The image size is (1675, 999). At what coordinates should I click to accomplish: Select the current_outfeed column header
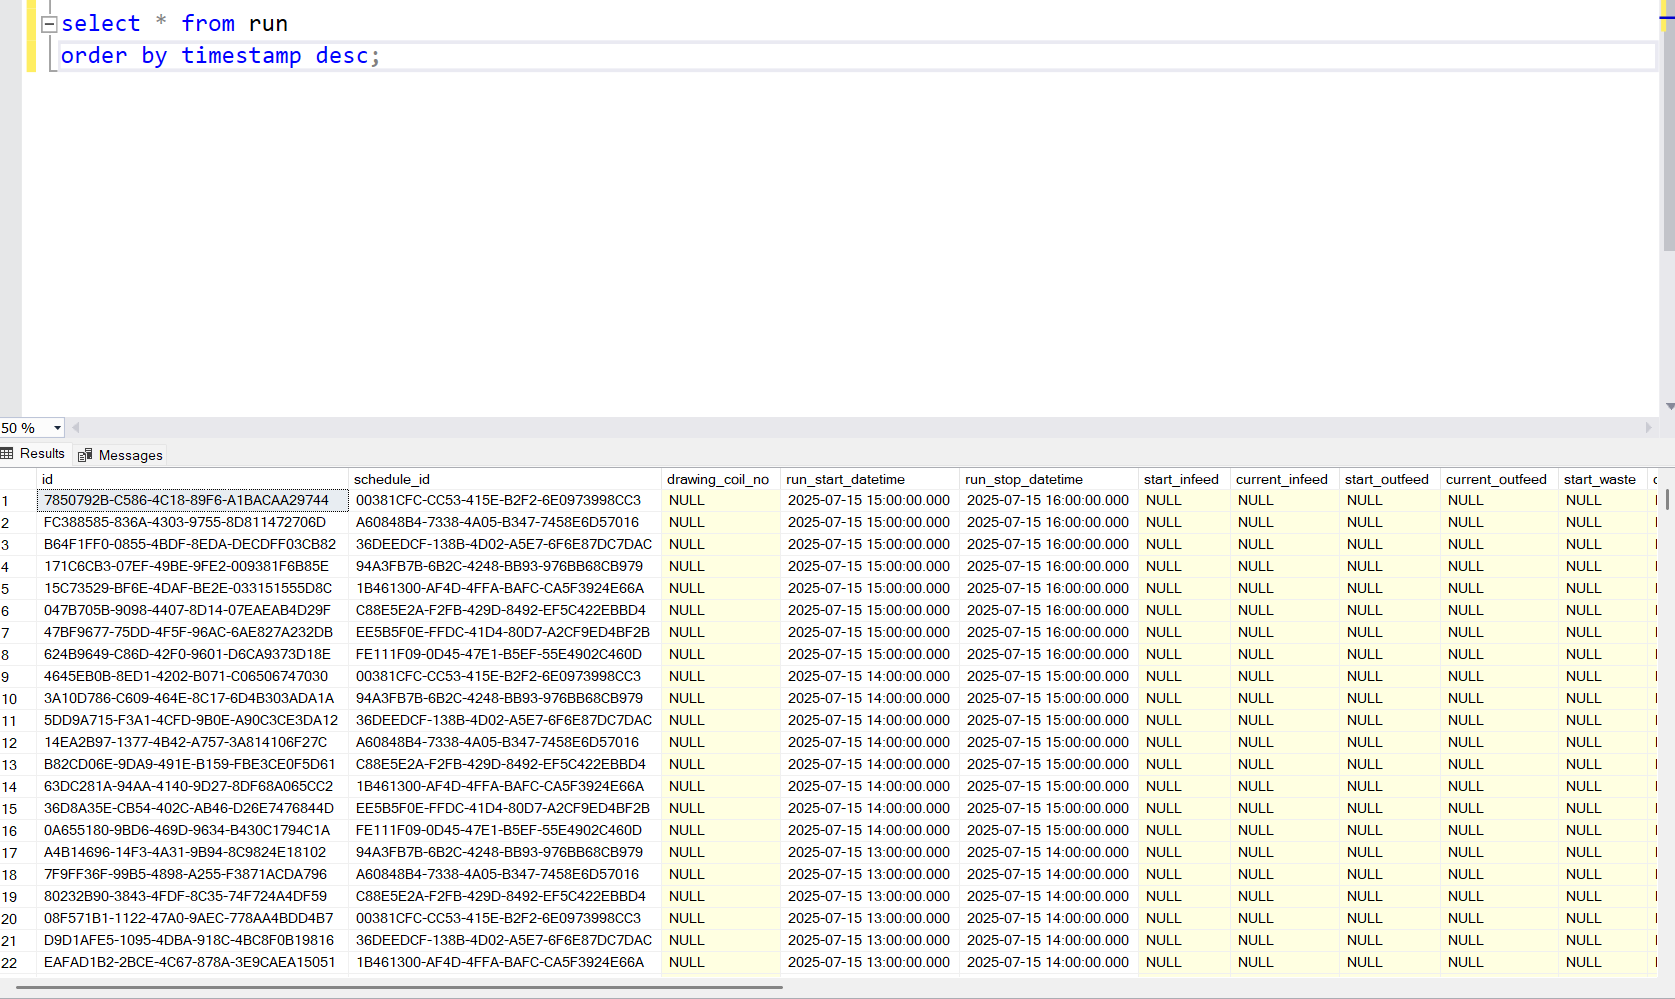(1499, 480)
